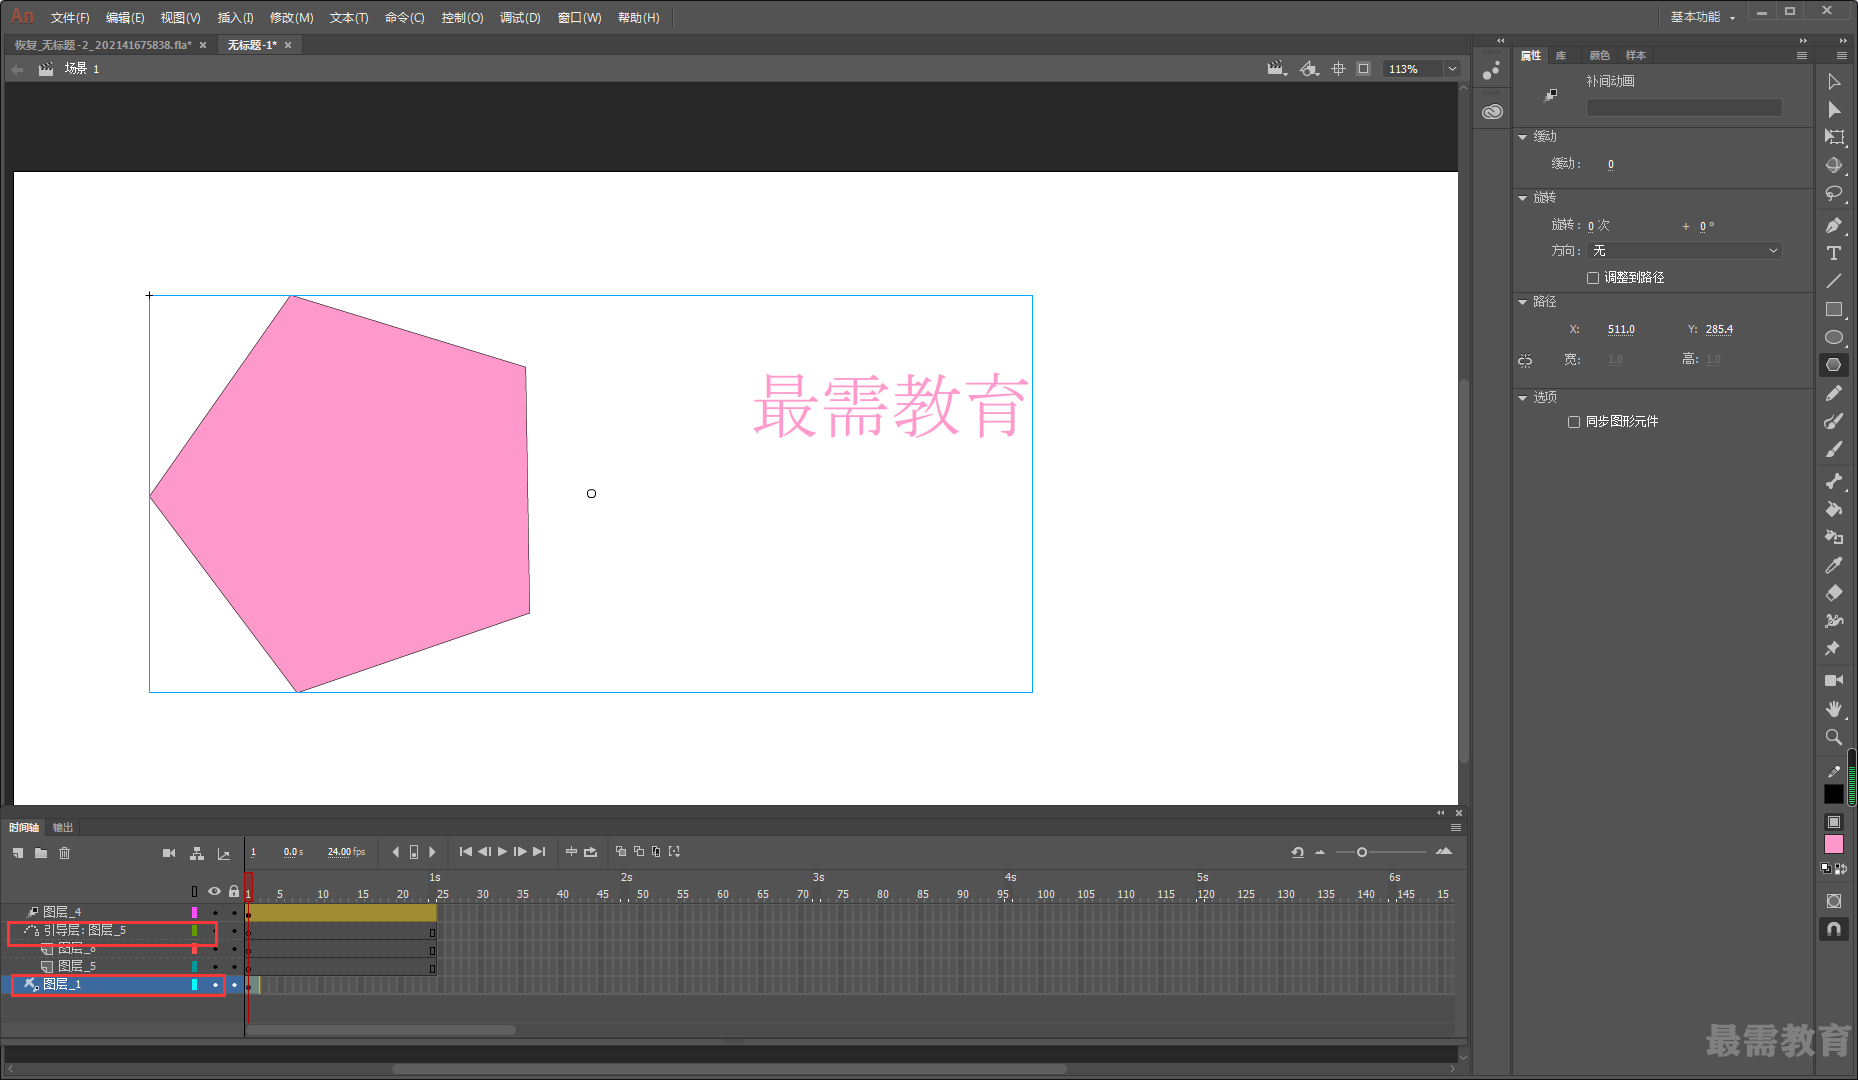Collapse the 旋转 section

[1523, 198]
